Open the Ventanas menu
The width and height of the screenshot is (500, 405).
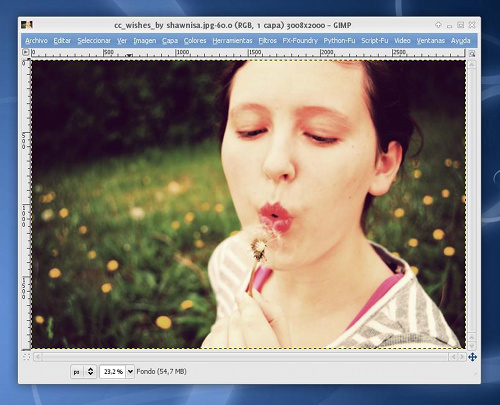(x=430, y=41)
